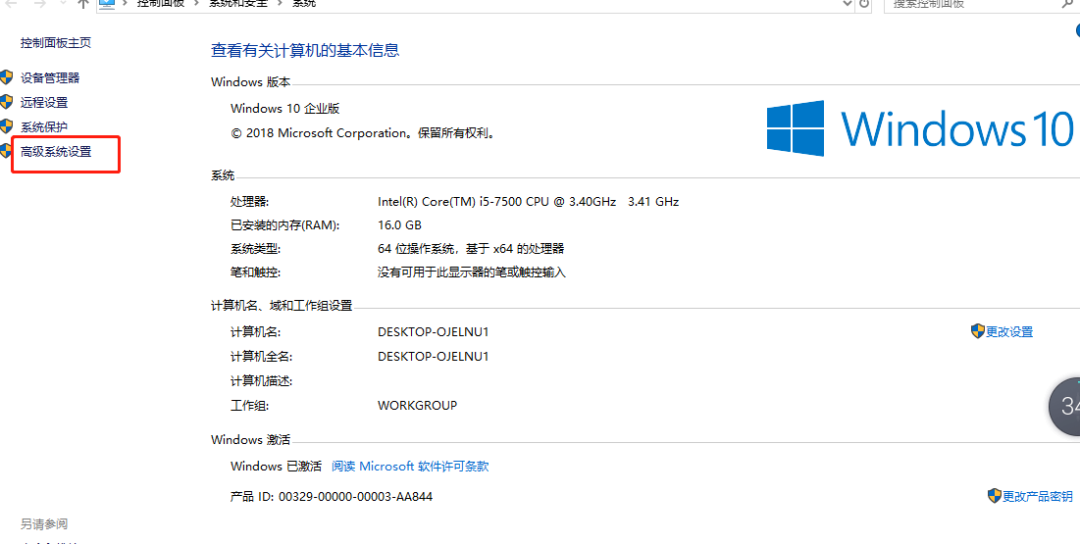Click the search magnifier icon

(1068, 3)
